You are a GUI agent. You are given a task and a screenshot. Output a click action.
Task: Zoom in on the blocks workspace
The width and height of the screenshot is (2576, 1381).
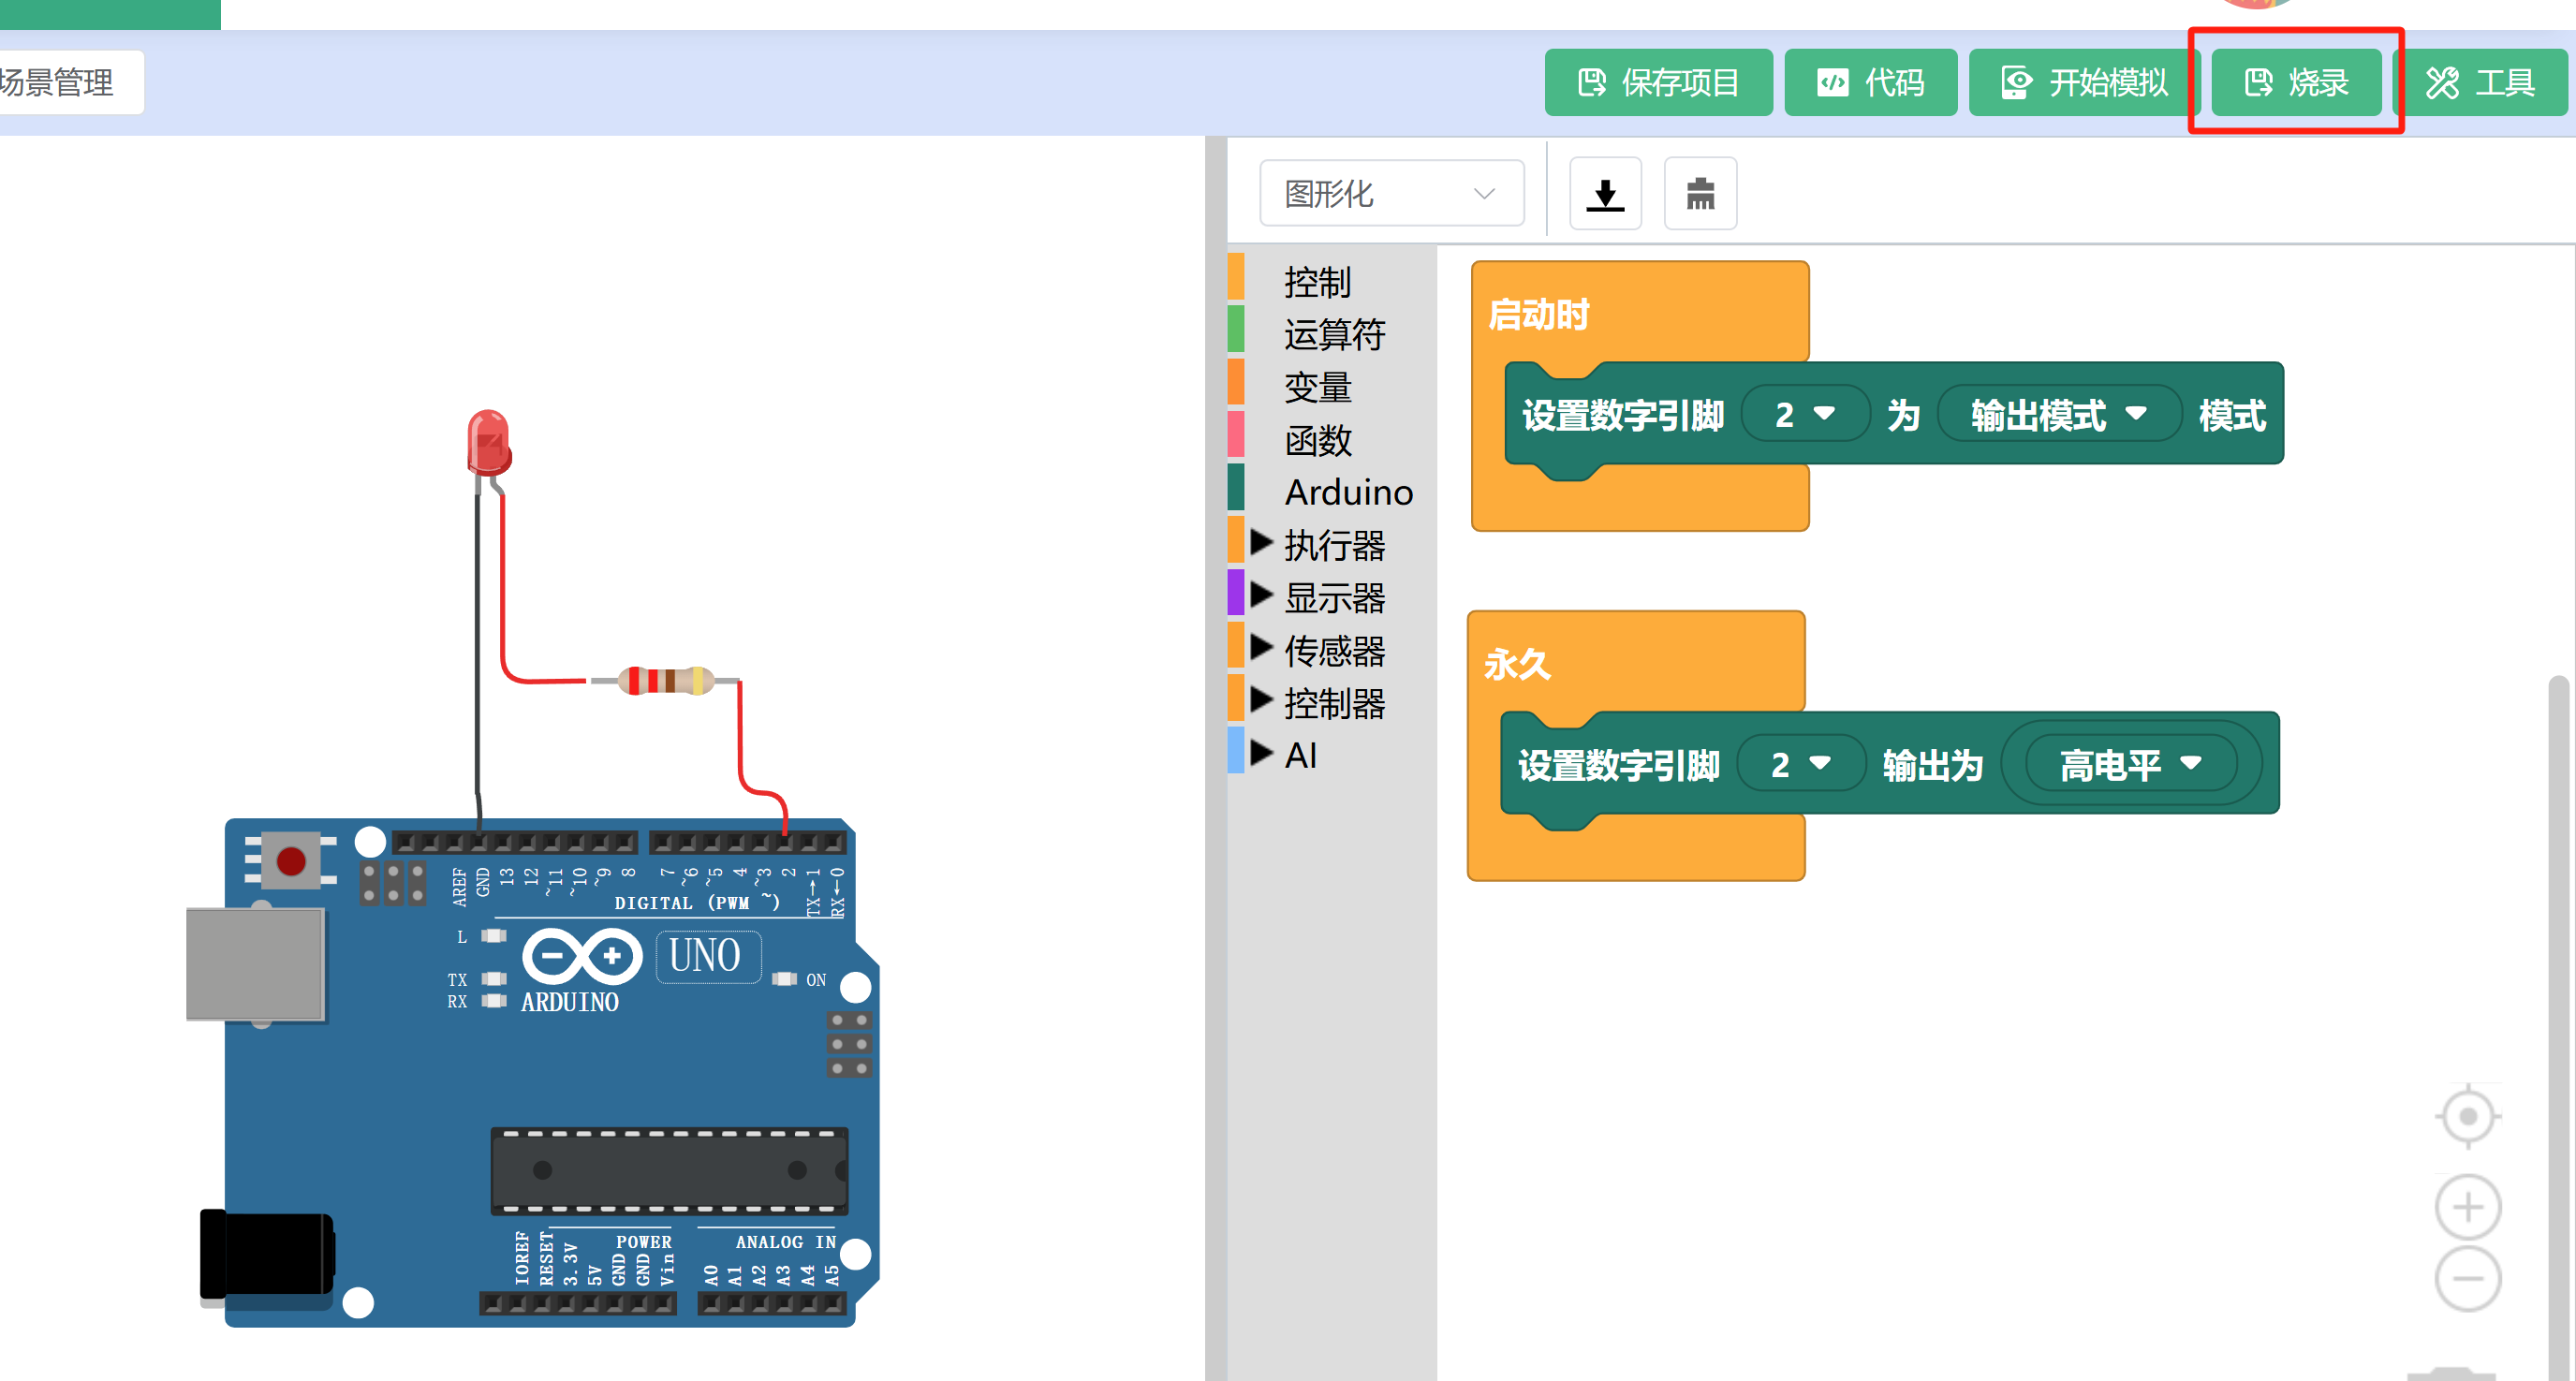pos(2467,1207)
